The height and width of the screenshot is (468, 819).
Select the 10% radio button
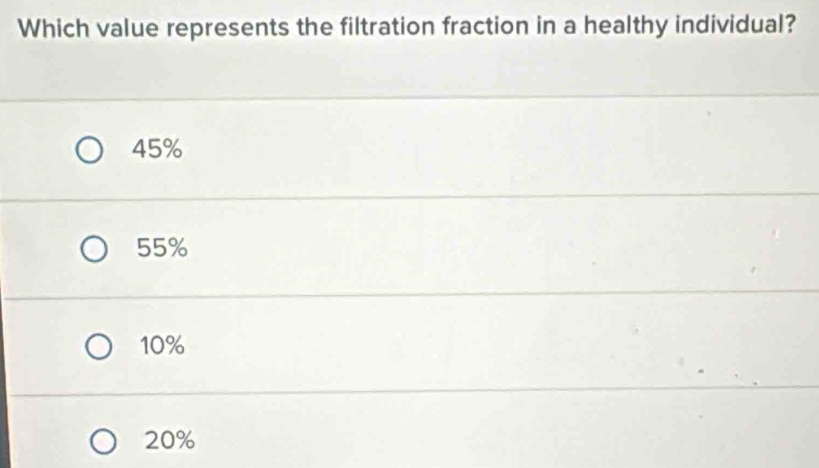pyautogui.click(x=98, y=347)
